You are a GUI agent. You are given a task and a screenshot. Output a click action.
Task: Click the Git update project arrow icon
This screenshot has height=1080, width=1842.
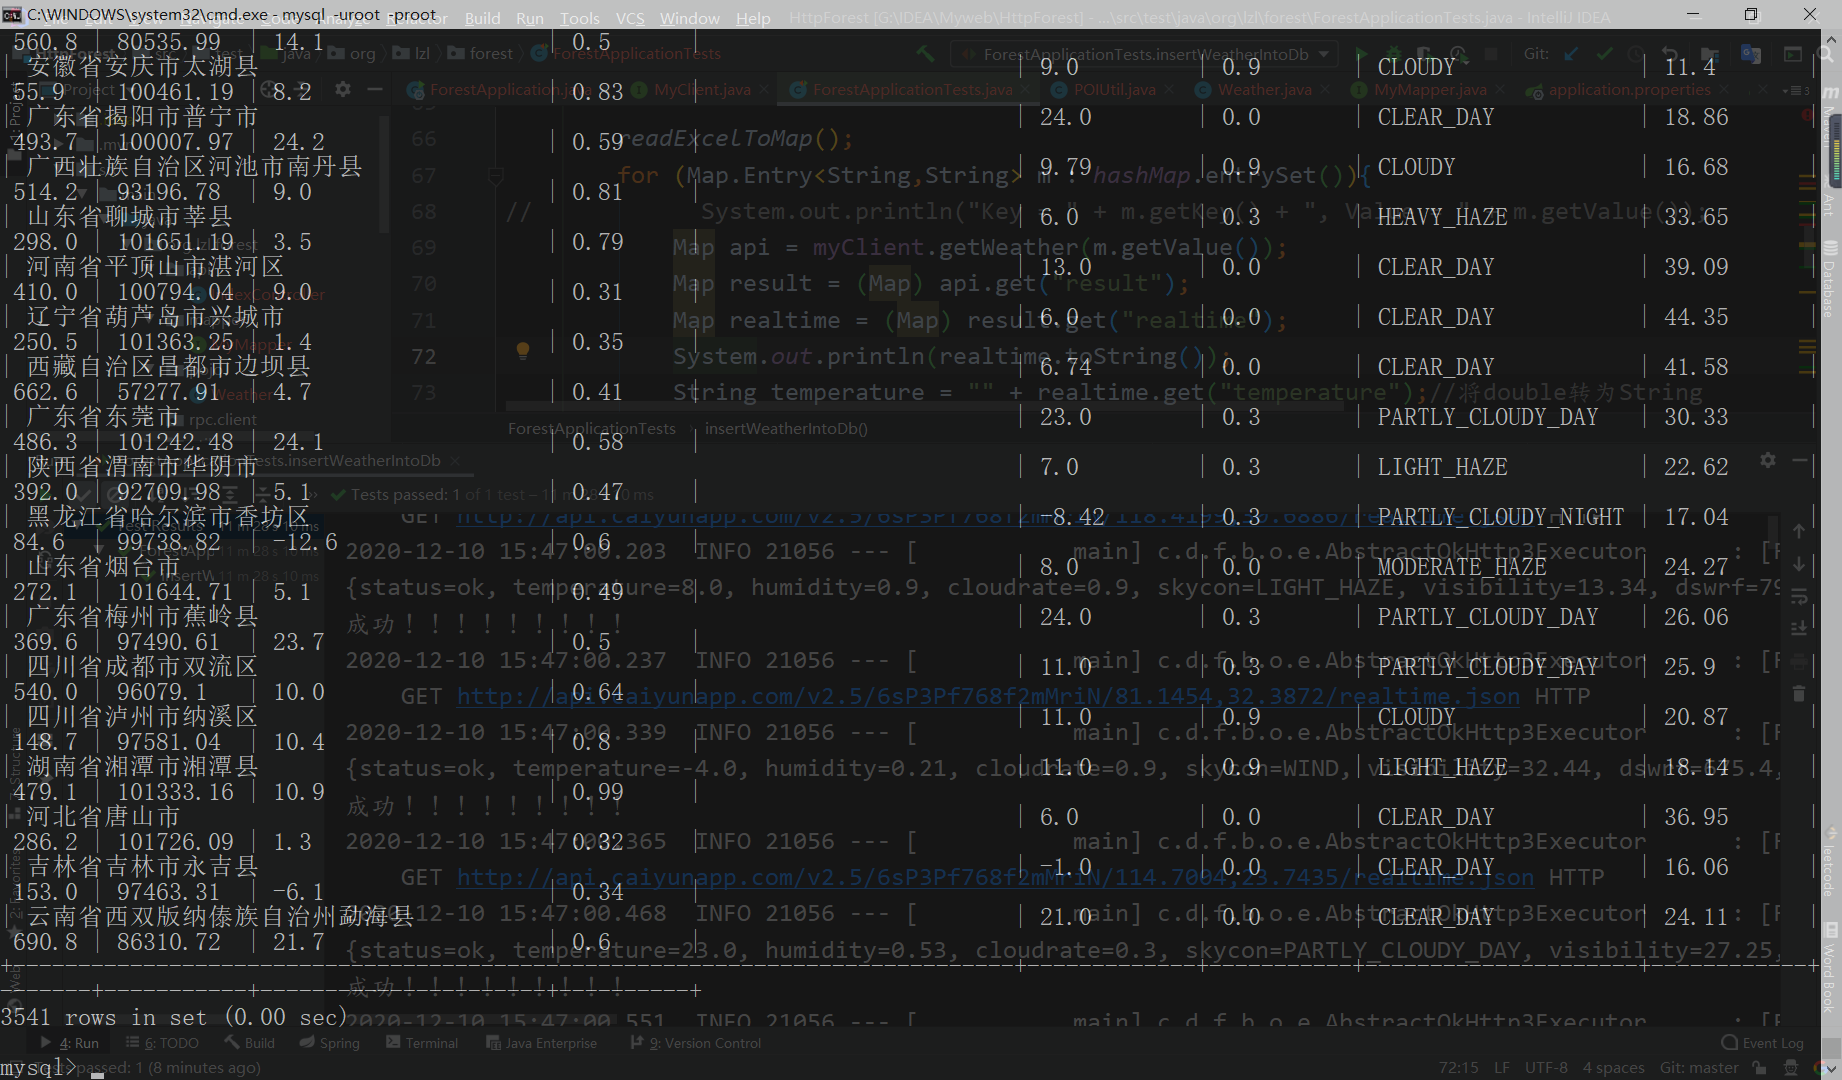pos(1572,54)
